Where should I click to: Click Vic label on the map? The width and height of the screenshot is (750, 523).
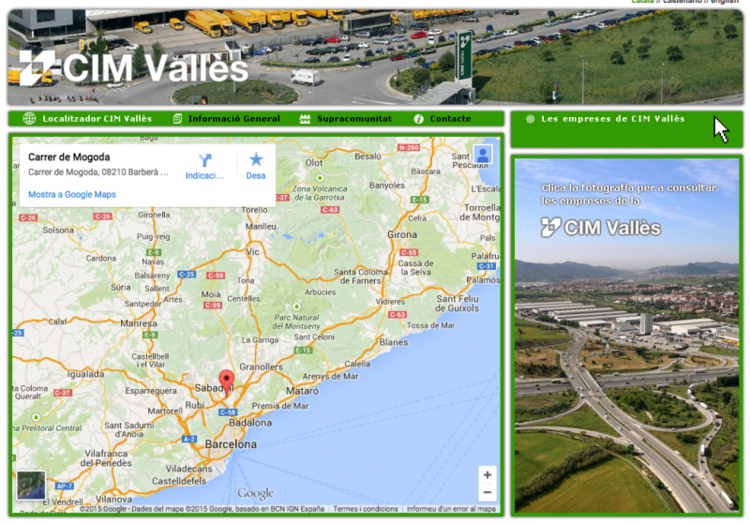[x=253, y=252]
